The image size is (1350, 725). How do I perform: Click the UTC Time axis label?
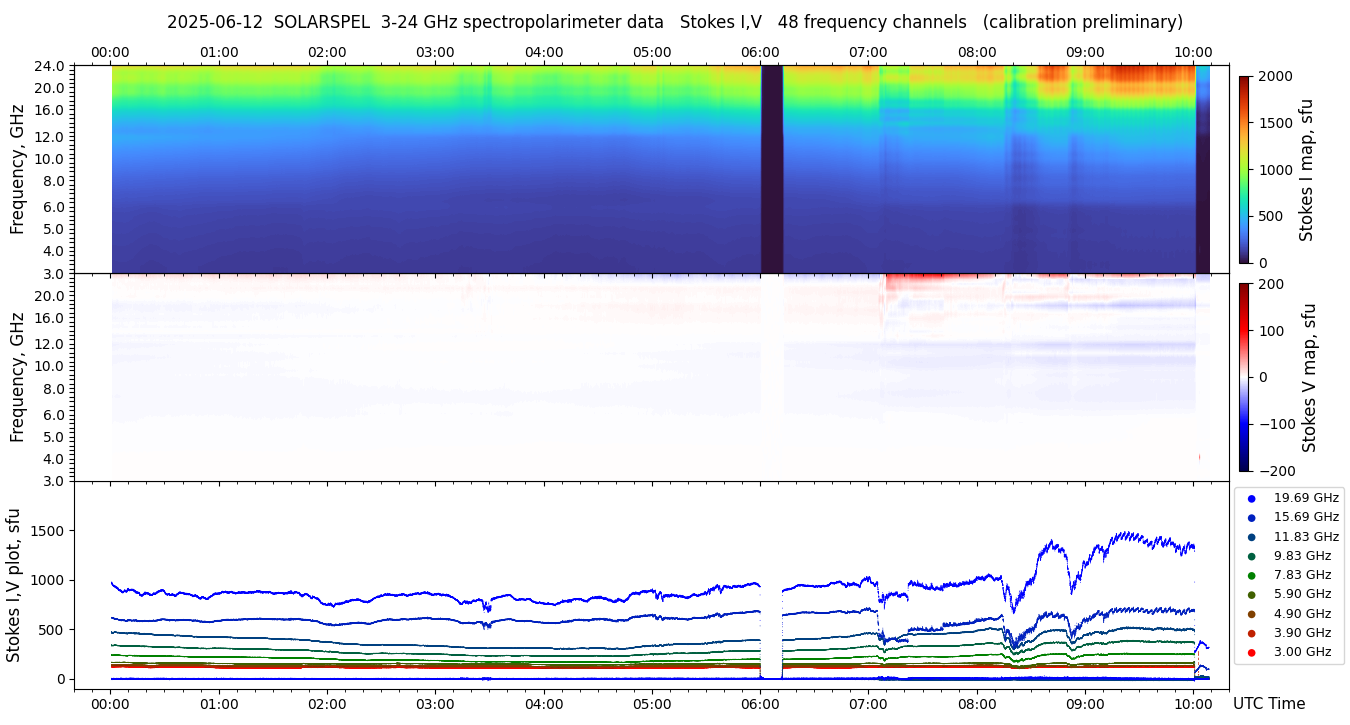[x=1269, y=703]
